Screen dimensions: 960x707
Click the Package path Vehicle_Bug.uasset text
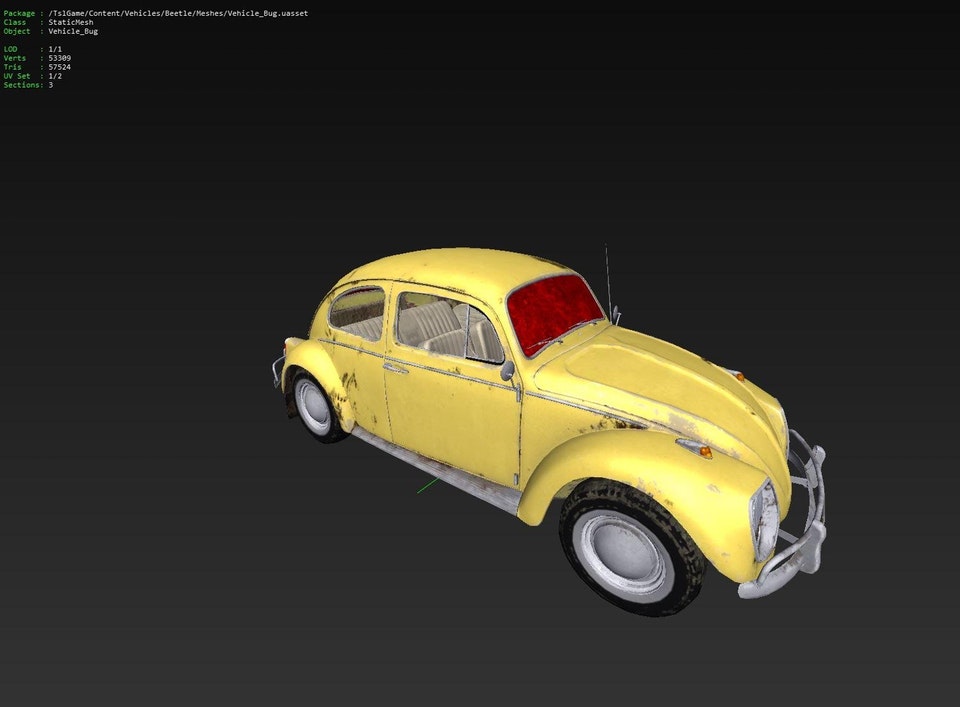point(178,13)
